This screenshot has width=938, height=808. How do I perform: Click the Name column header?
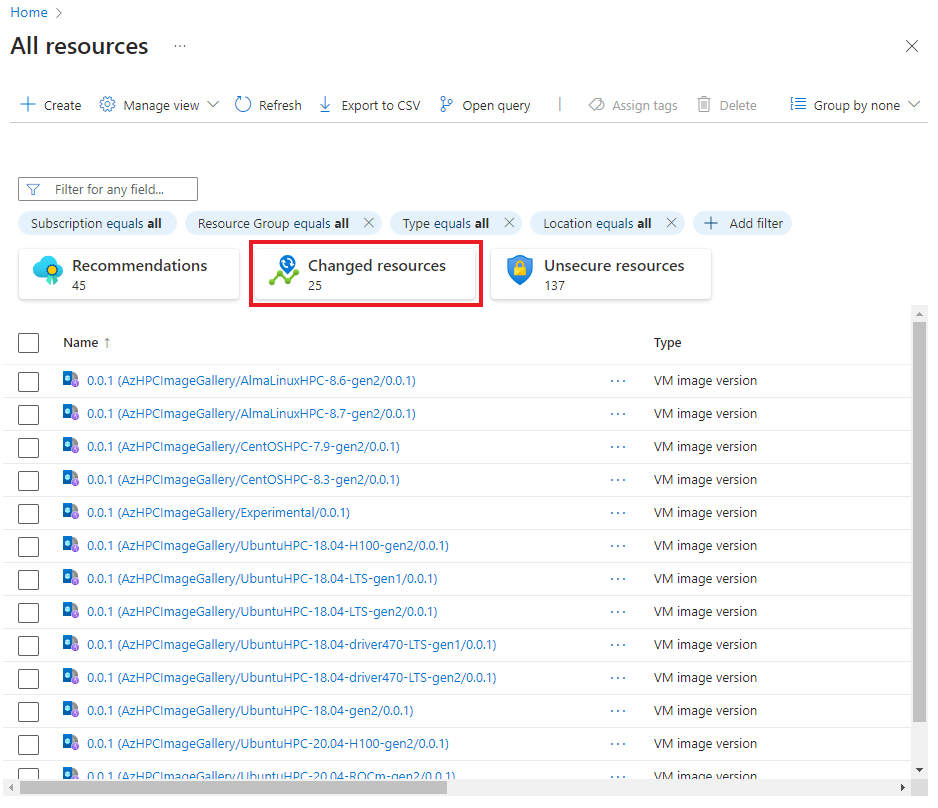[81, 343]
